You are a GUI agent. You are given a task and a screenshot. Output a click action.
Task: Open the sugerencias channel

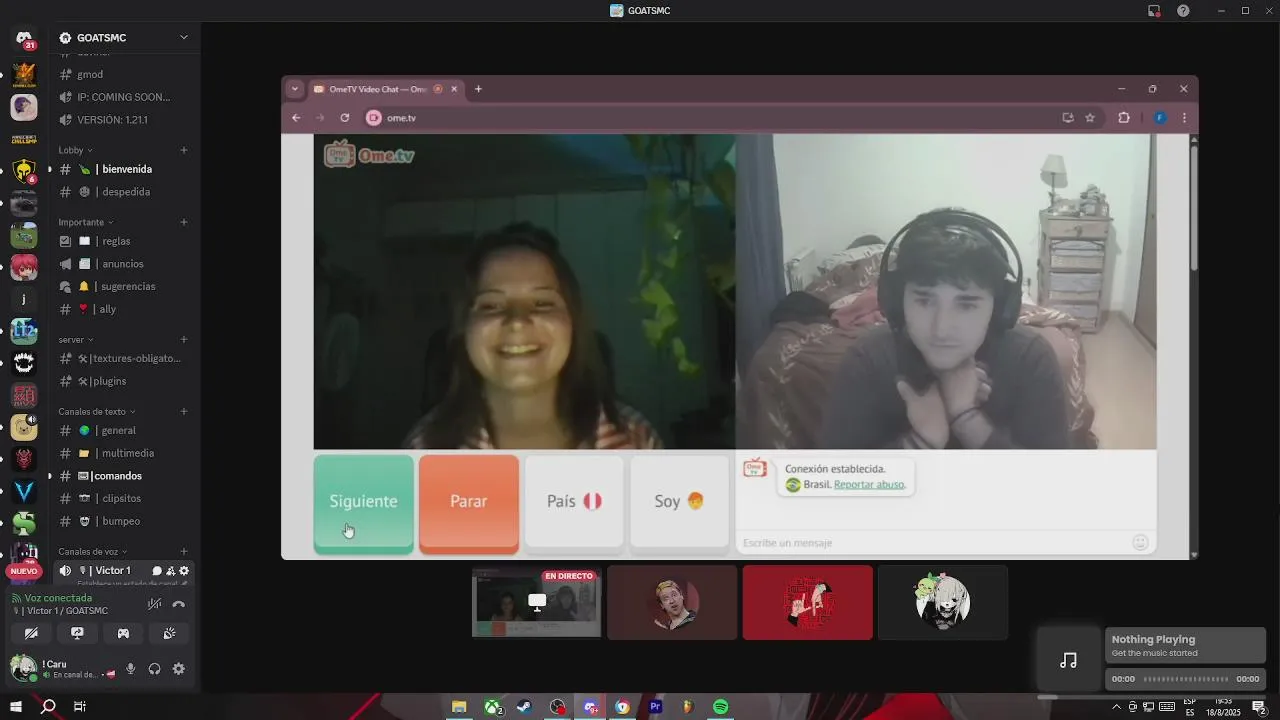[123, 286]
